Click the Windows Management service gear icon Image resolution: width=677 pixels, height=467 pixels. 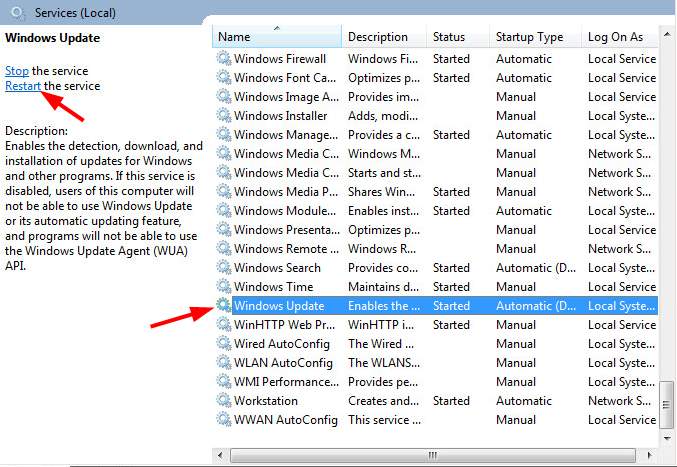click(x=224, y=134)
